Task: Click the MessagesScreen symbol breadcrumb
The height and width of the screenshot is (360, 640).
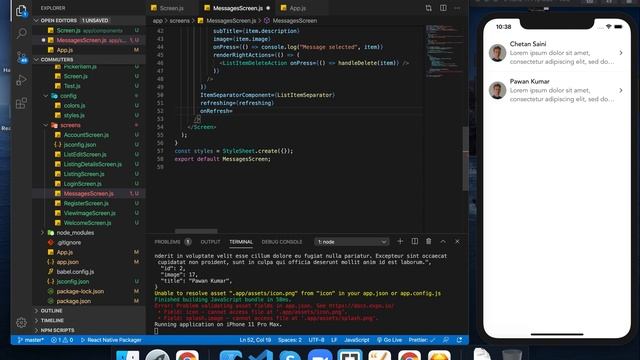Action: pyautogui.click(x=295, y=20)
